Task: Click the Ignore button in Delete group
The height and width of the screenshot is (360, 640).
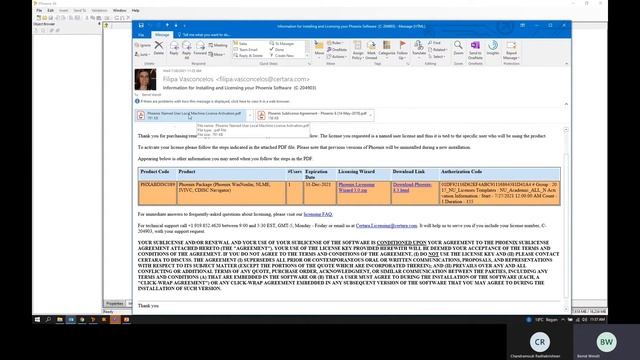Action: [x=143, y=45]
